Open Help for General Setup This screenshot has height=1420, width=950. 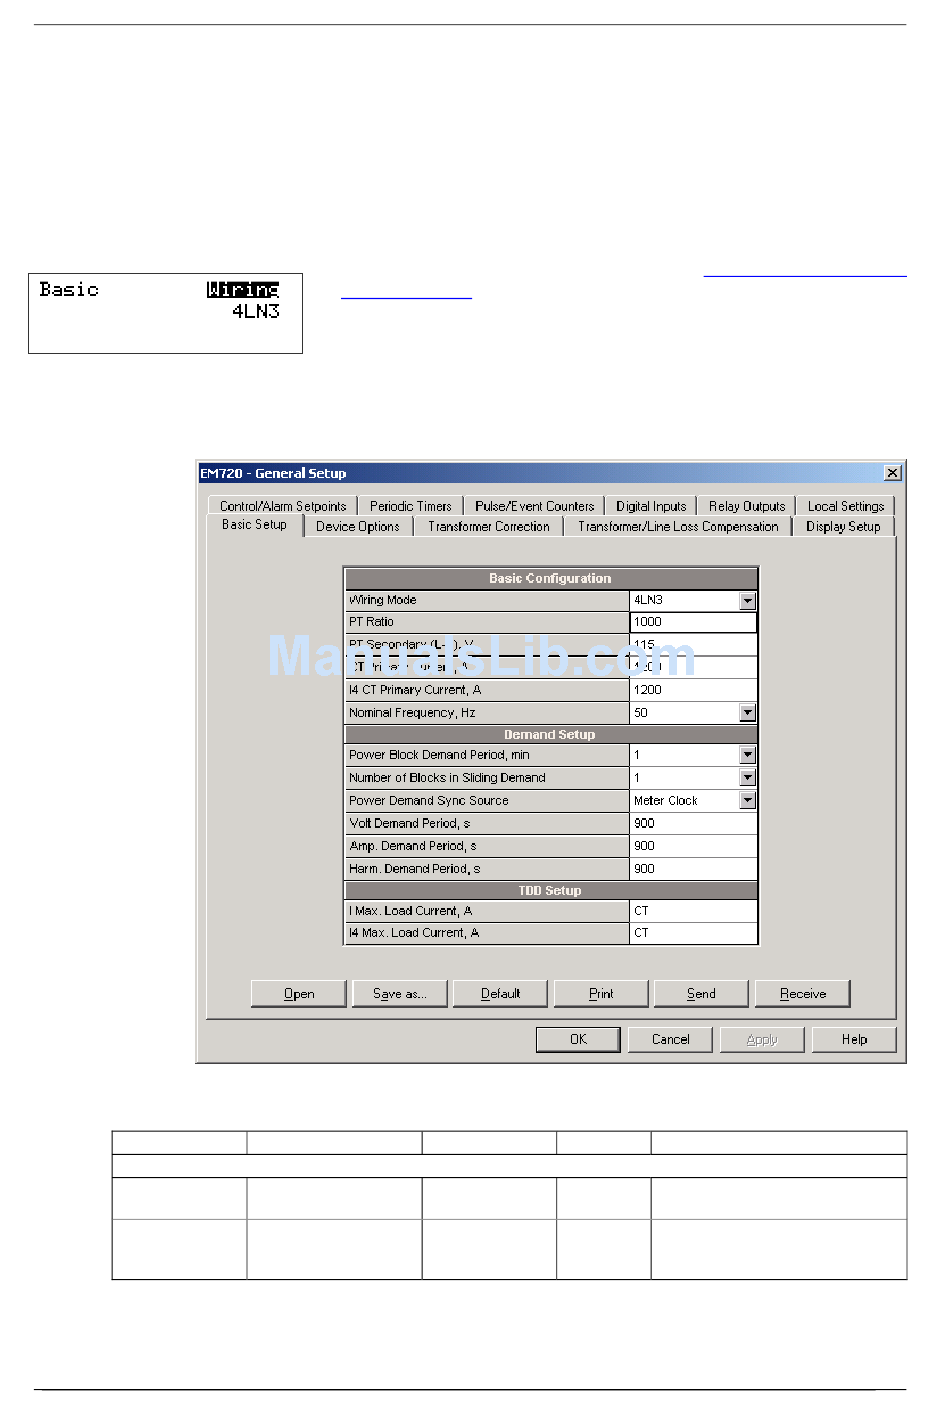854,1040
